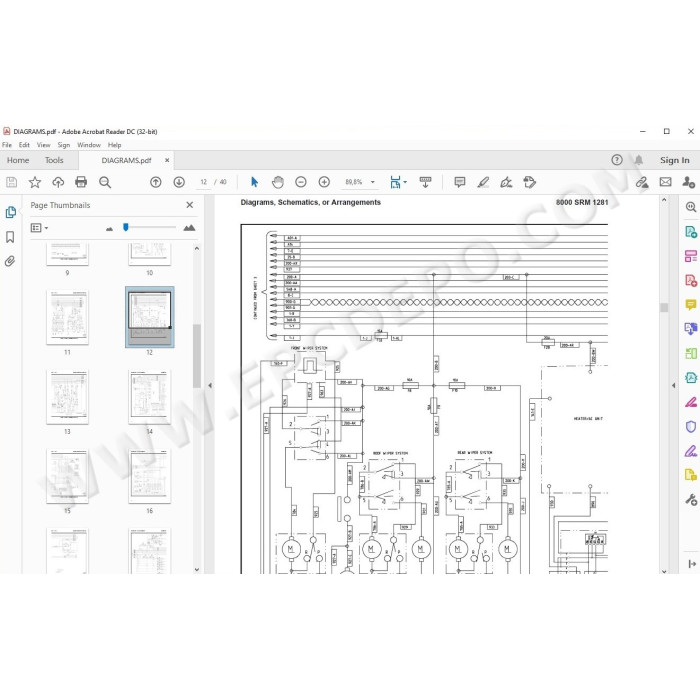Go to previous page arrow
This screenshot has height=700, width=700.
pyautogui.click(x=155, y=182)
